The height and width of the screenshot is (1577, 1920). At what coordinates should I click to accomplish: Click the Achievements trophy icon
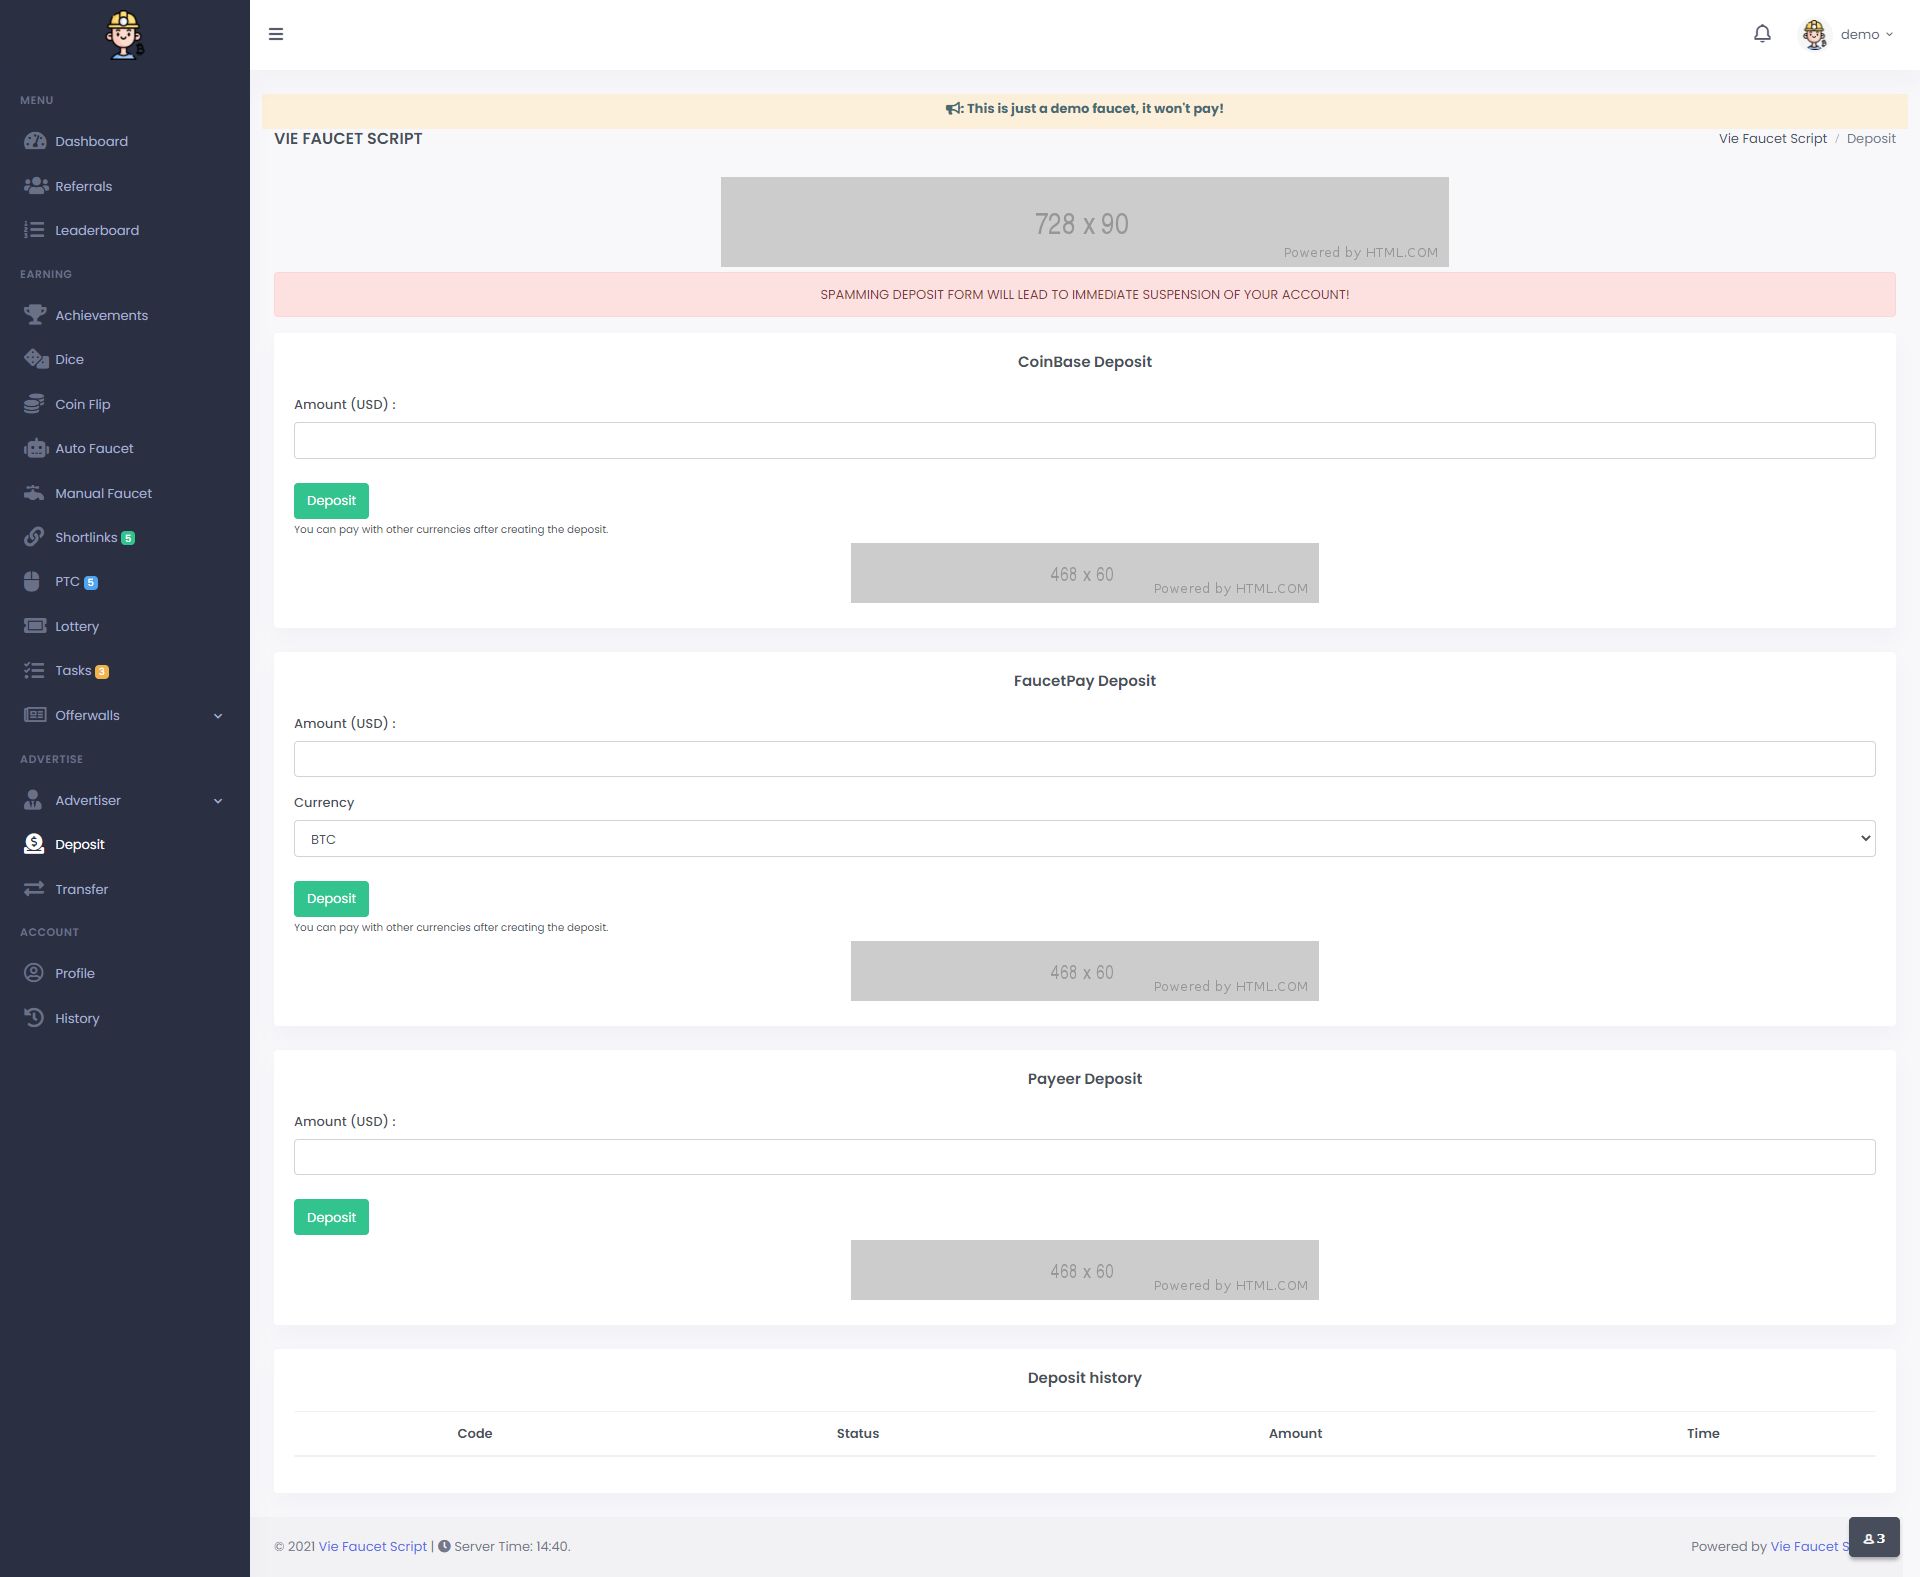[x=35, y=315]
